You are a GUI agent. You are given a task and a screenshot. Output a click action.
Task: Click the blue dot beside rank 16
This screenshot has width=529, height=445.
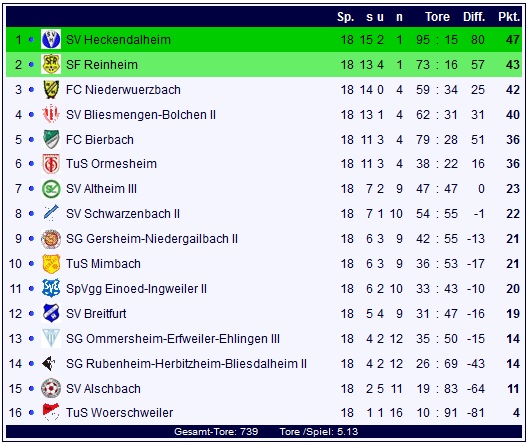coord(31,413)
